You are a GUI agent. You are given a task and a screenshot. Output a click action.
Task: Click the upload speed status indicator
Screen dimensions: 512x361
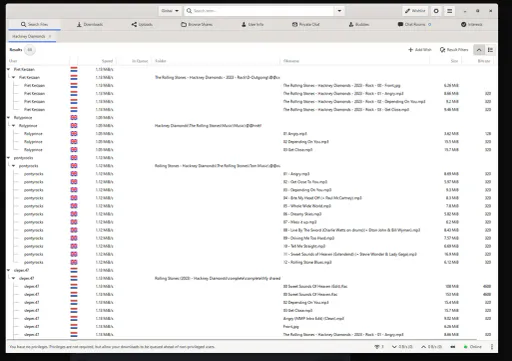tap(431, 347)
